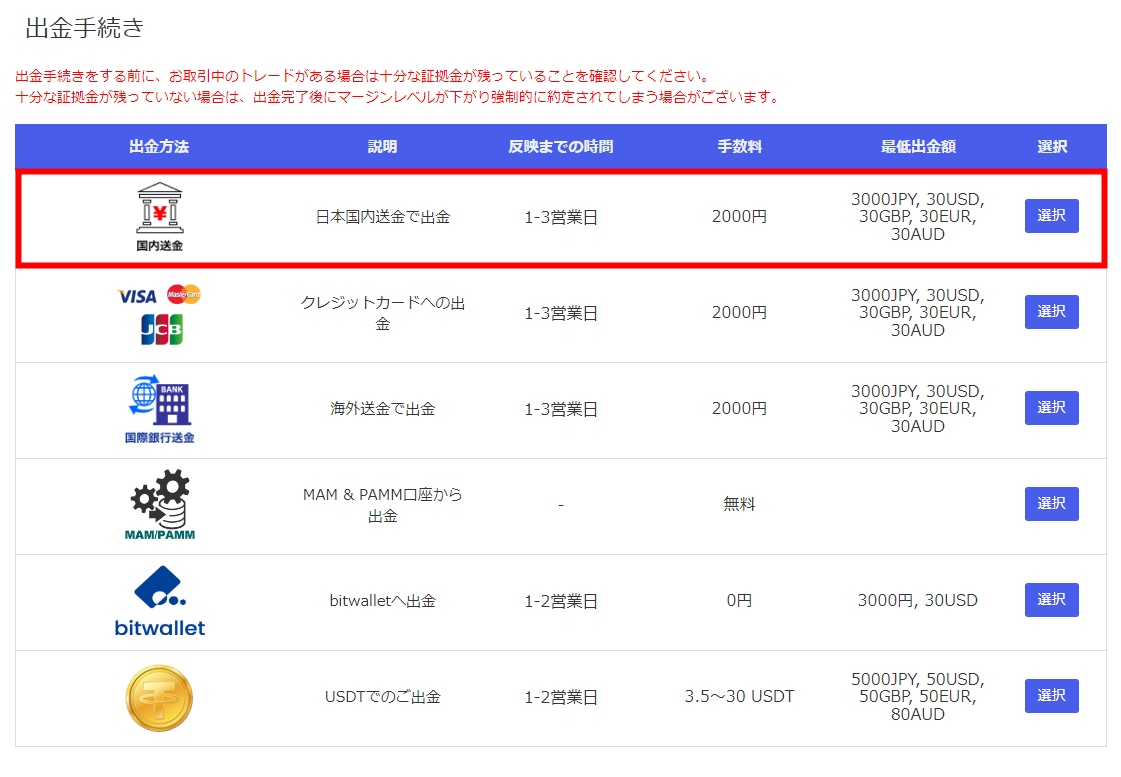Click the MAM/PAMM gears icon
This screenshot has width=1121, height=777.
point(159,505)
